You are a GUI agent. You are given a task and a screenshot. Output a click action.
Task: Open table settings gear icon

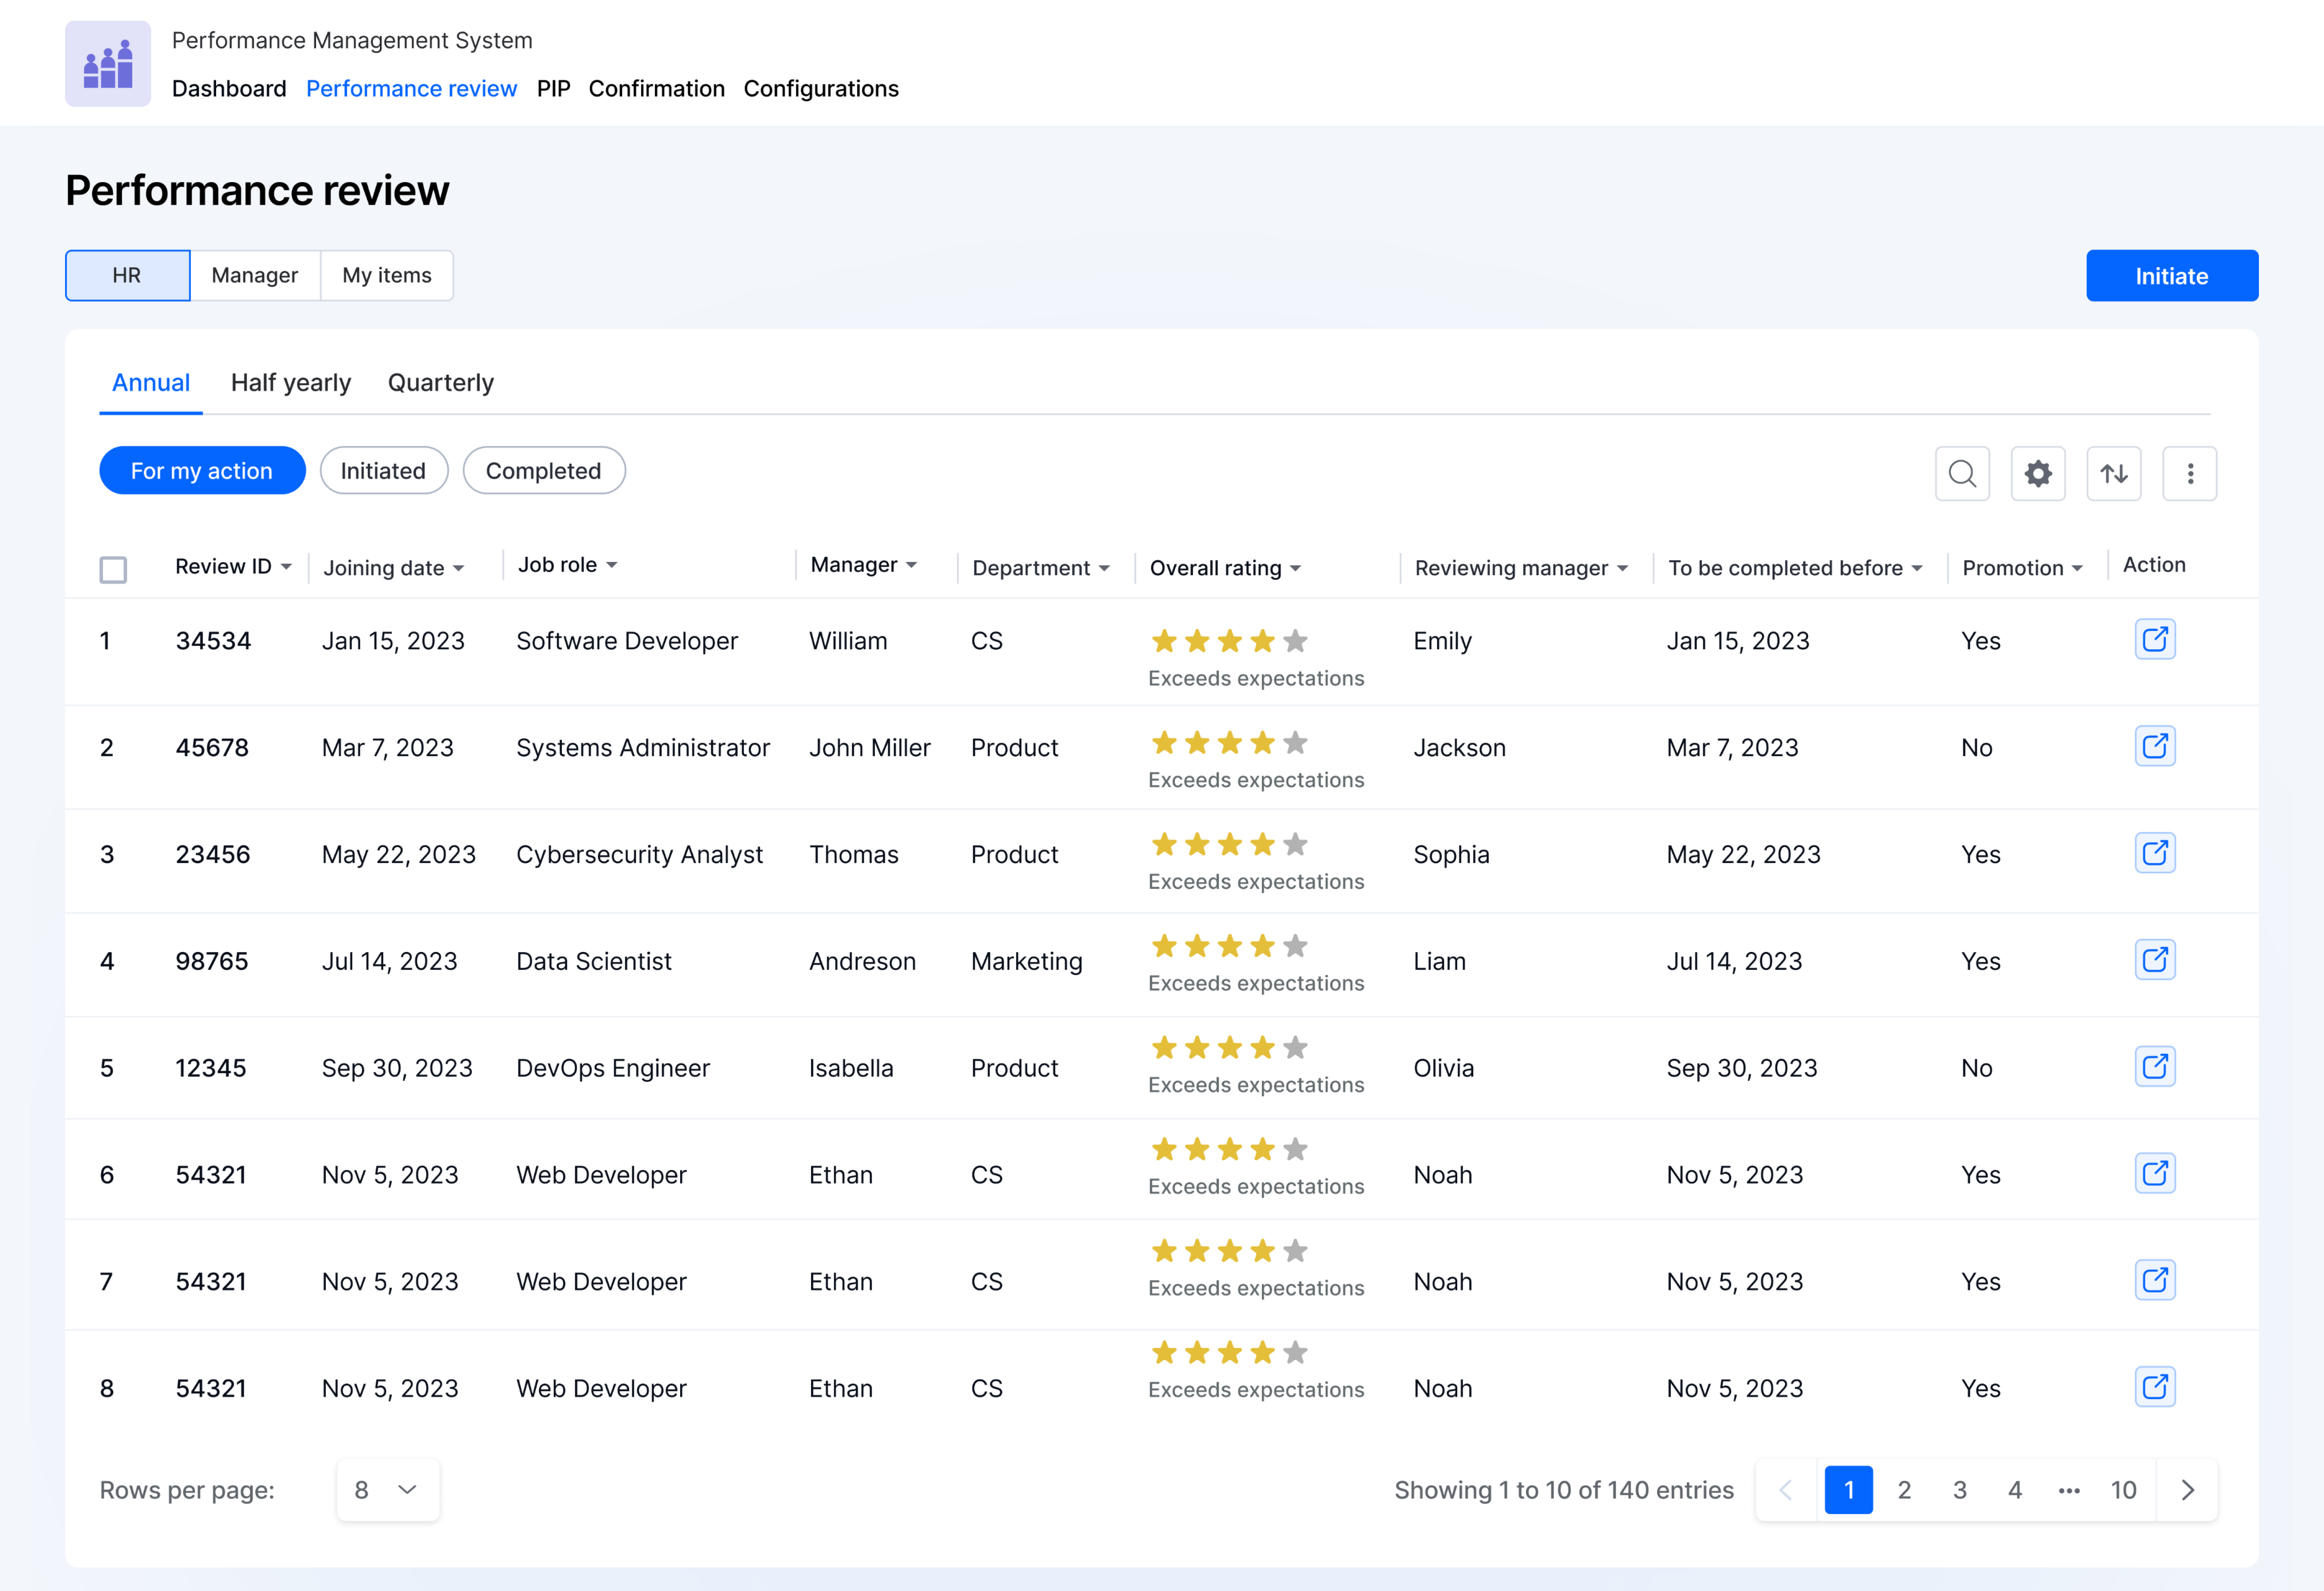[2038, 473]
